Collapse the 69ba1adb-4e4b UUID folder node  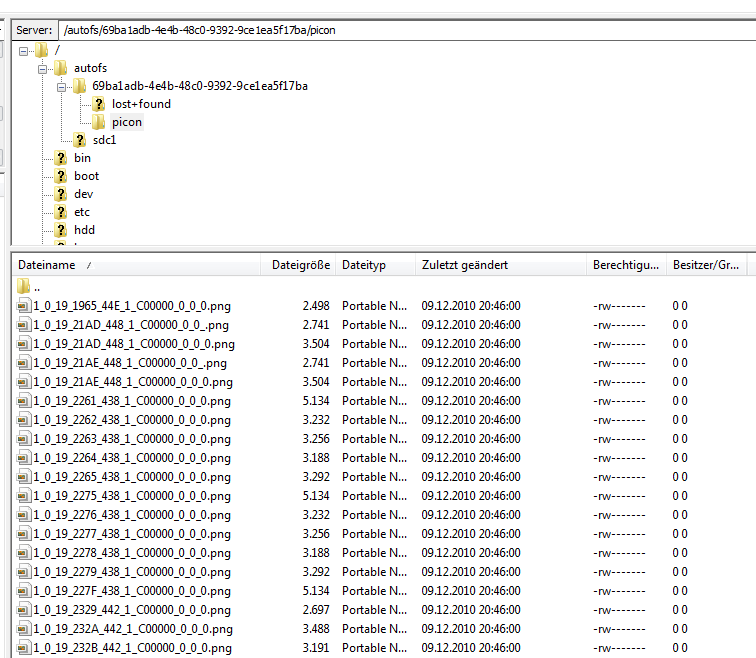pyautogui.click(x=62, y=86)
